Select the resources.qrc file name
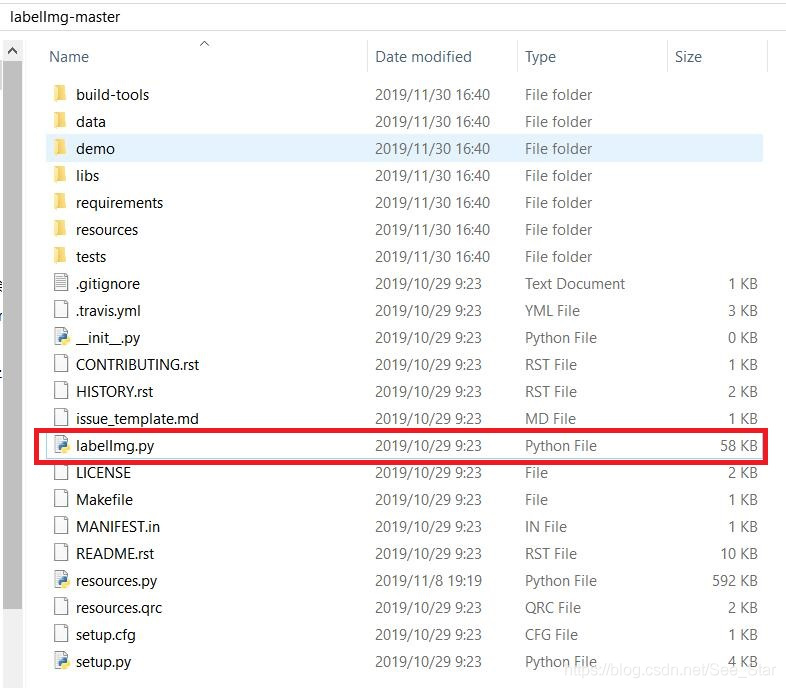This screenshot has height=688, width=786. tap(119, 608)
